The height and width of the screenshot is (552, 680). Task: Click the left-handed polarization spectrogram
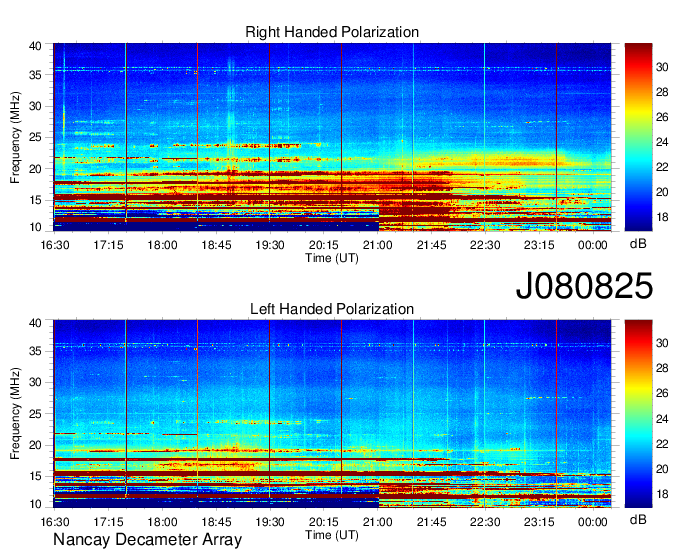coord(332,414)
